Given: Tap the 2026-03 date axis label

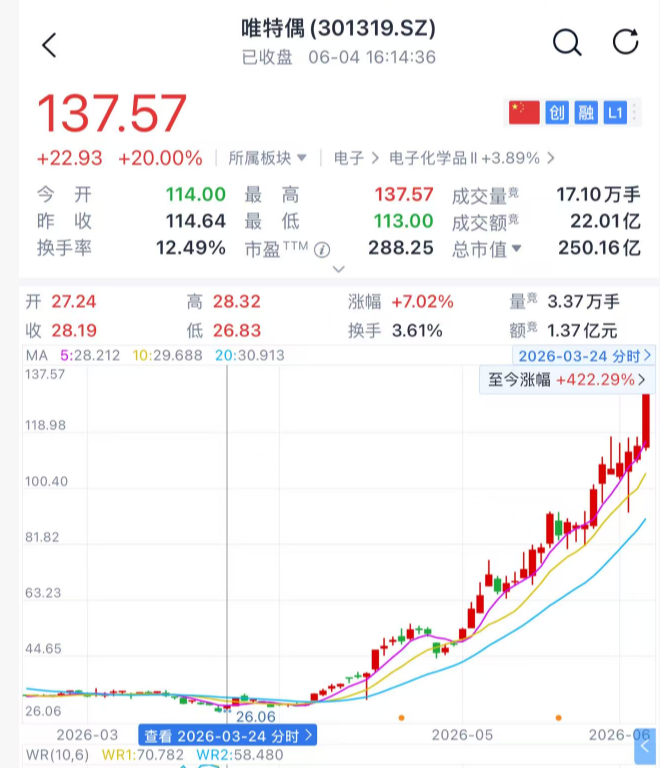Looking at the screenshot, I should (87, 735).
